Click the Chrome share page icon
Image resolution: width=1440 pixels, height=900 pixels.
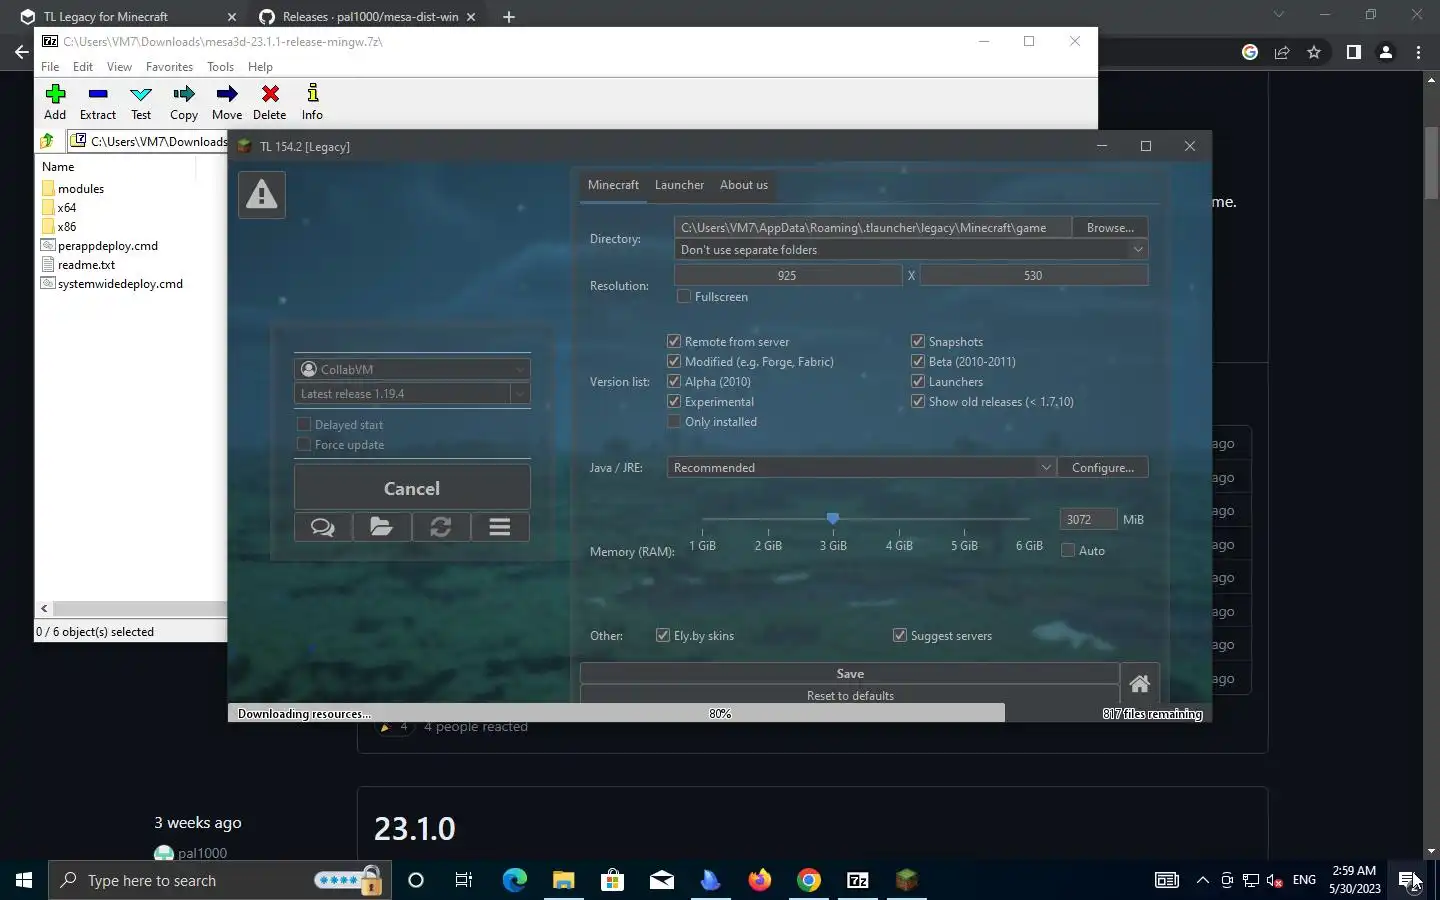coord(1282,52)
